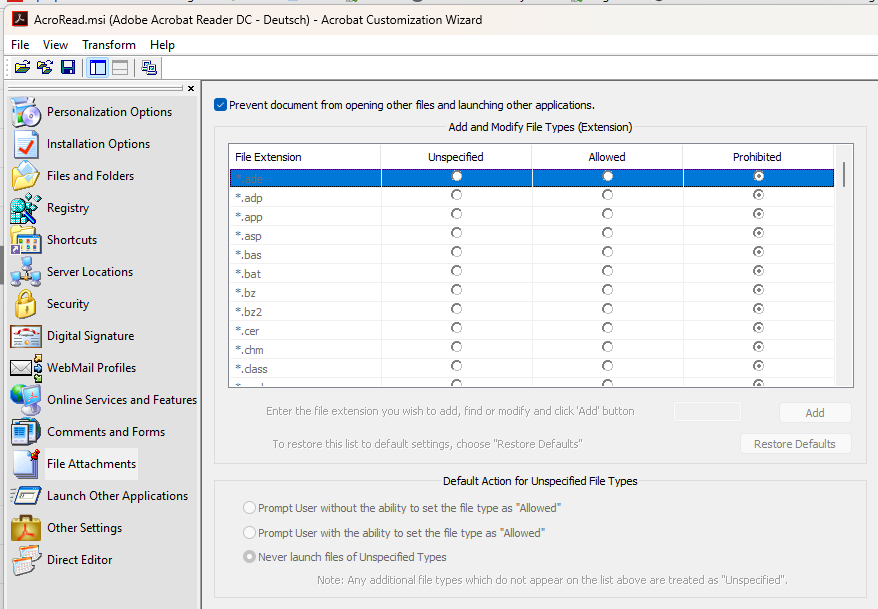Click the Open Package folder toolbar icon
Image resolution: width=878 pixels, height=609 pixels.
(22, 67)
